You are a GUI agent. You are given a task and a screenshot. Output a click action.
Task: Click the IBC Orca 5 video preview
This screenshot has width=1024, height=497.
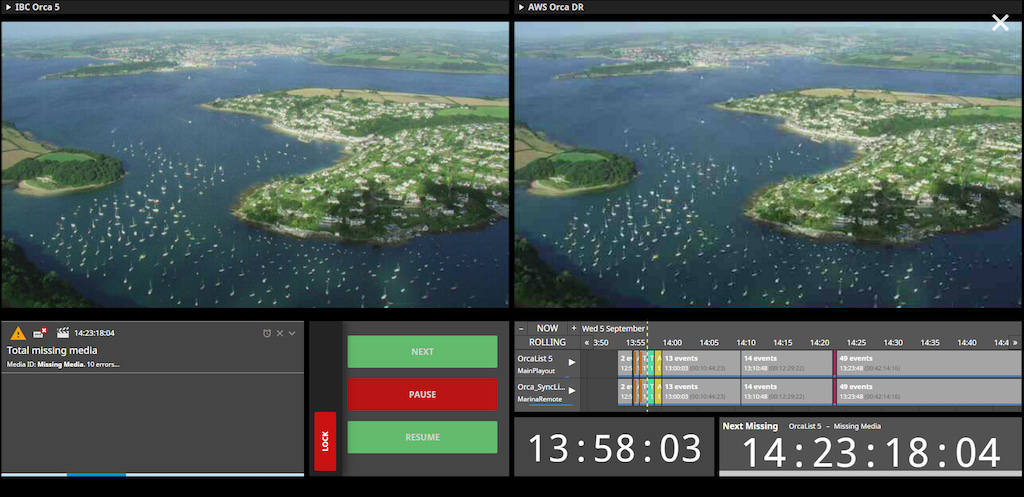point(255,165)
